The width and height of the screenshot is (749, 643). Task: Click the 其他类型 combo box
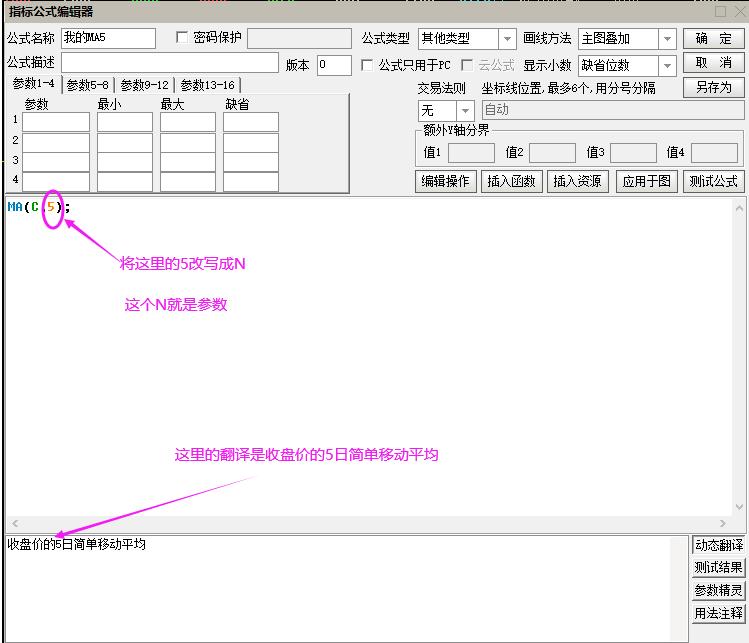(x=467, y=39)
